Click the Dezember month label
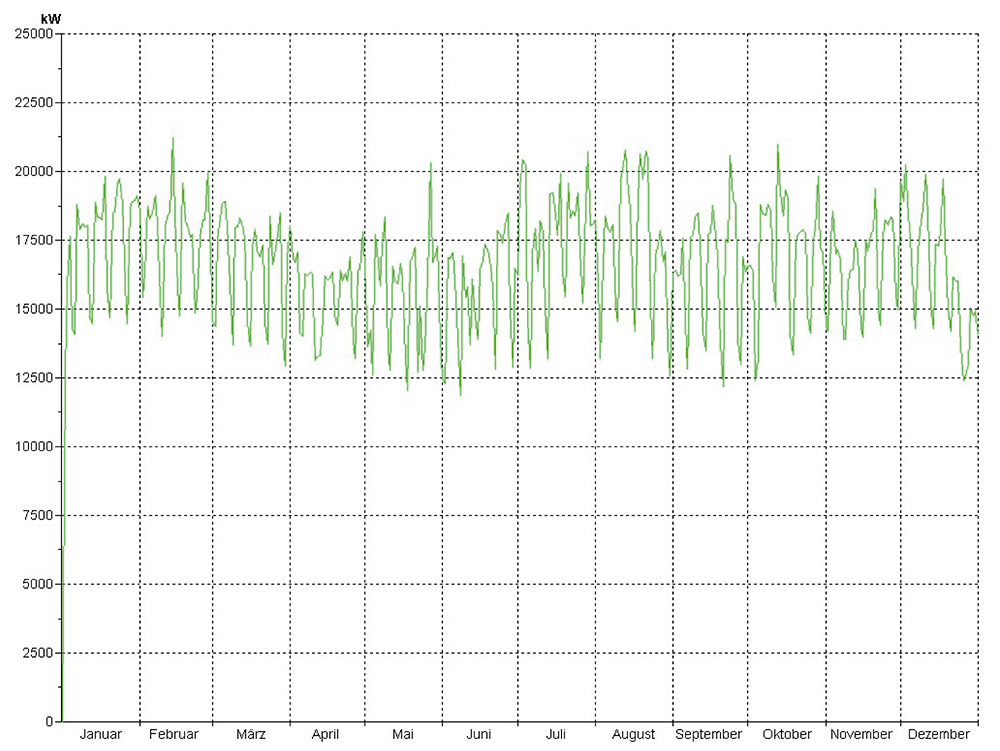The height and width of the screenshot is (751, 1000). pyautogui.click(x=939, y=735)
